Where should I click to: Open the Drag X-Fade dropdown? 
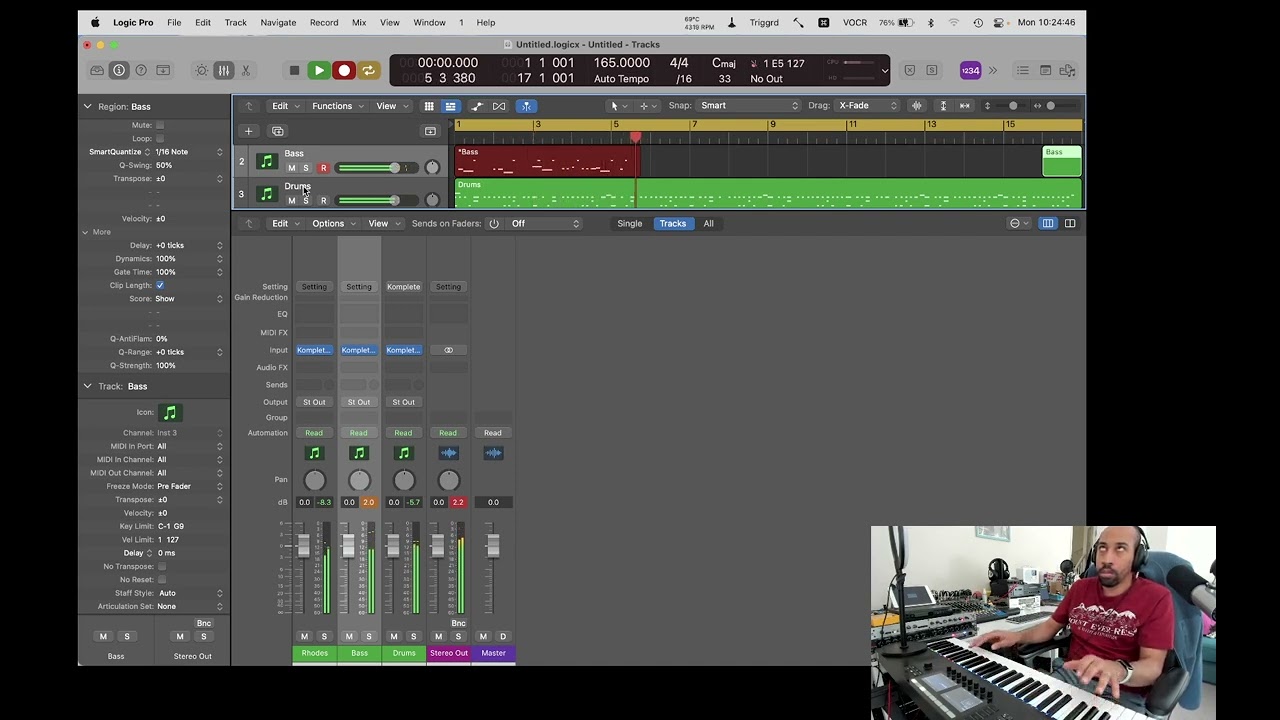tap(867, 106)
